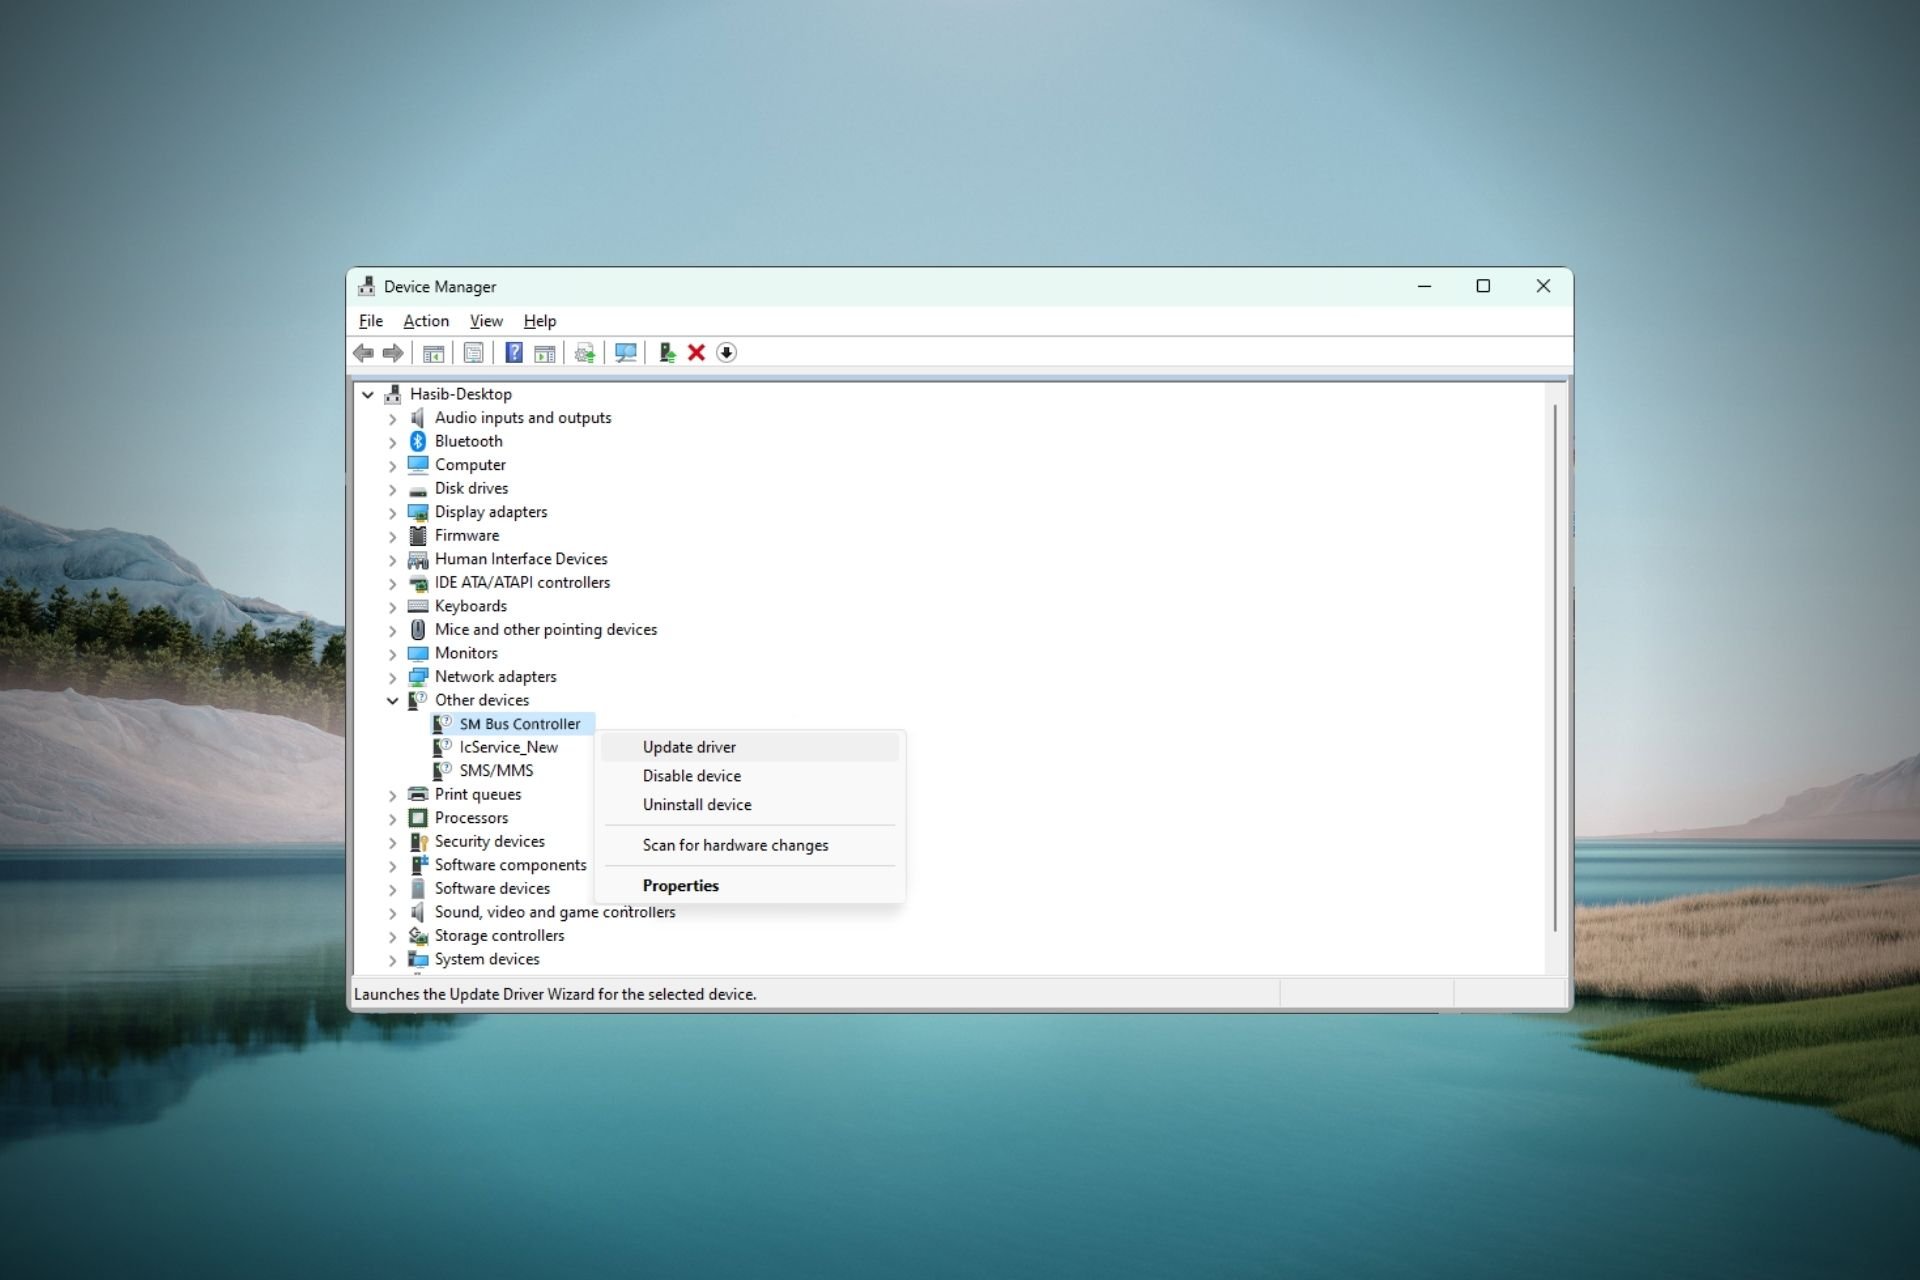Select the SMS/MMS device entry

pyautogui.click(x=496, y=771)
